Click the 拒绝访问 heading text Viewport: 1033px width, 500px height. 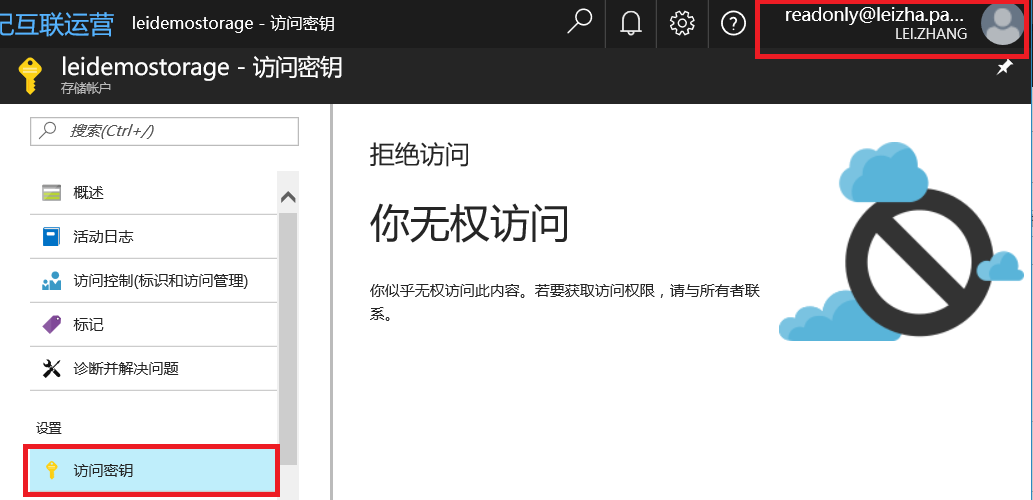[x=420, y=155]
